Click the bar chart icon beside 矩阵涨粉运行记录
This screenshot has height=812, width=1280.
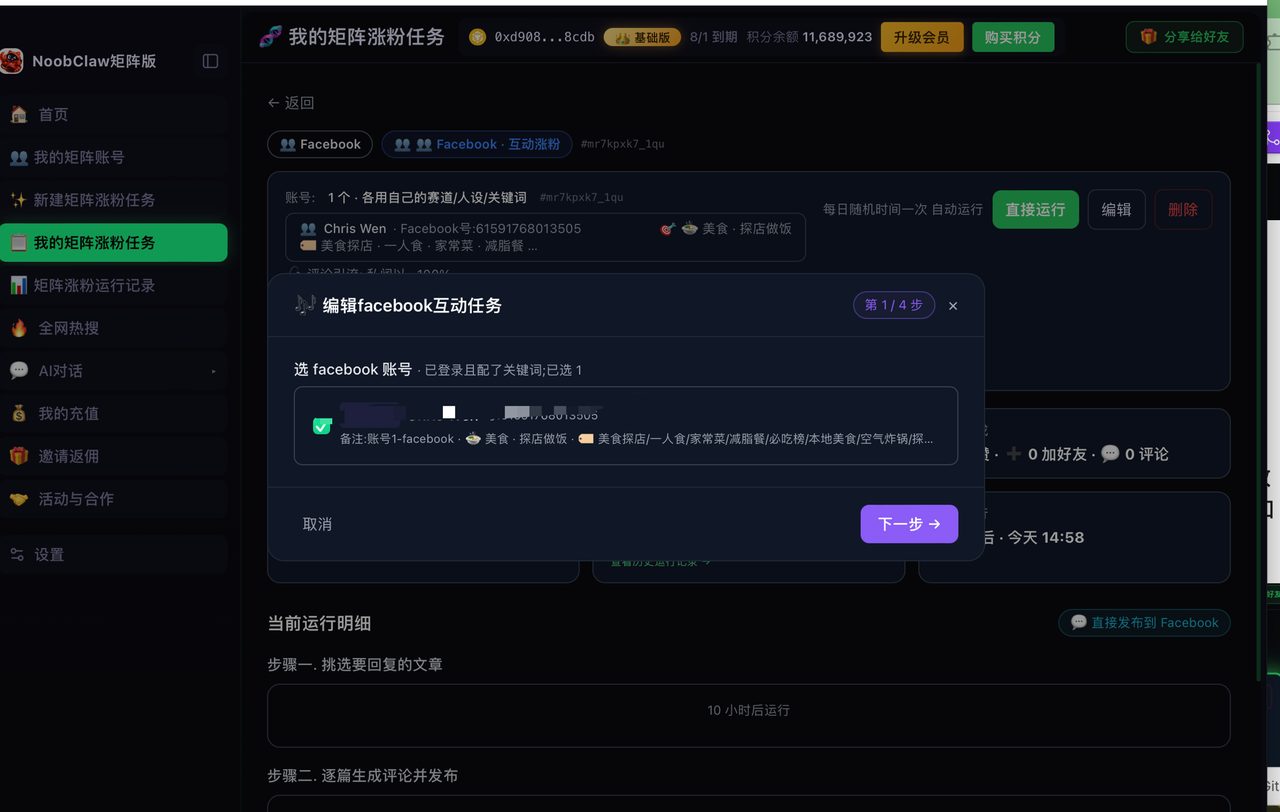point(18,286)
